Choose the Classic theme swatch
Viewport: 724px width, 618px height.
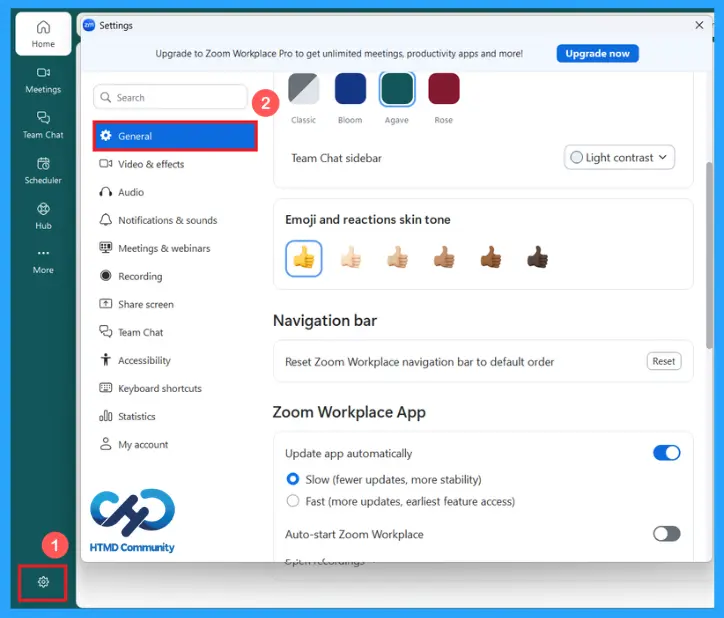coord(303,89)
